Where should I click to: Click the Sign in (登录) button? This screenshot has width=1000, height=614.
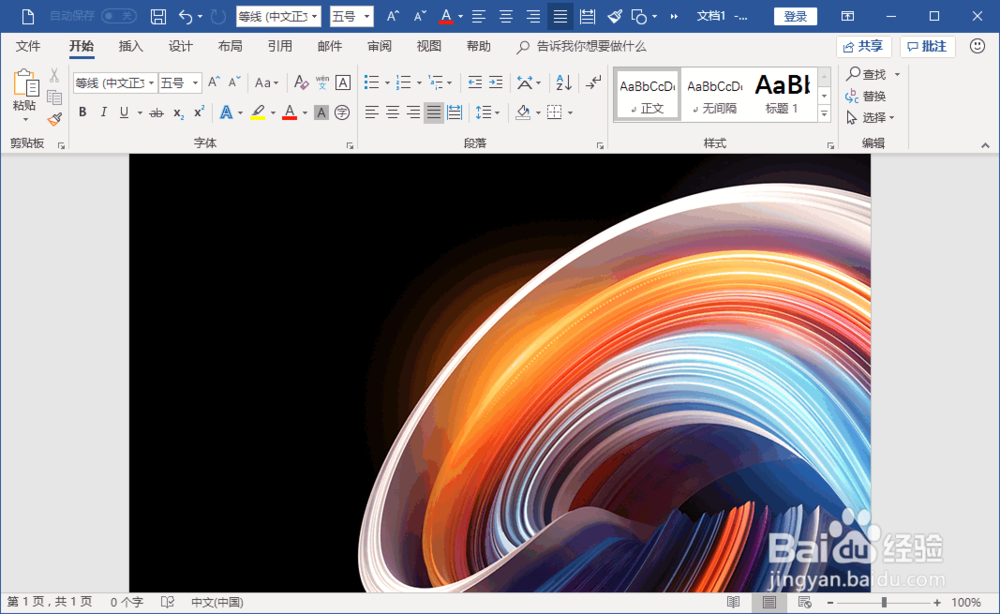point(795,17)
